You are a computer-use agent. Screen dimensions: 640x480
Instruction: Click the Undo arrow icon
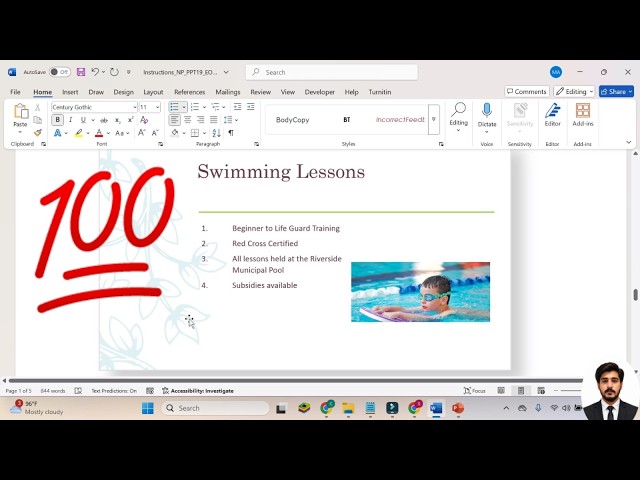pos(95,72)
